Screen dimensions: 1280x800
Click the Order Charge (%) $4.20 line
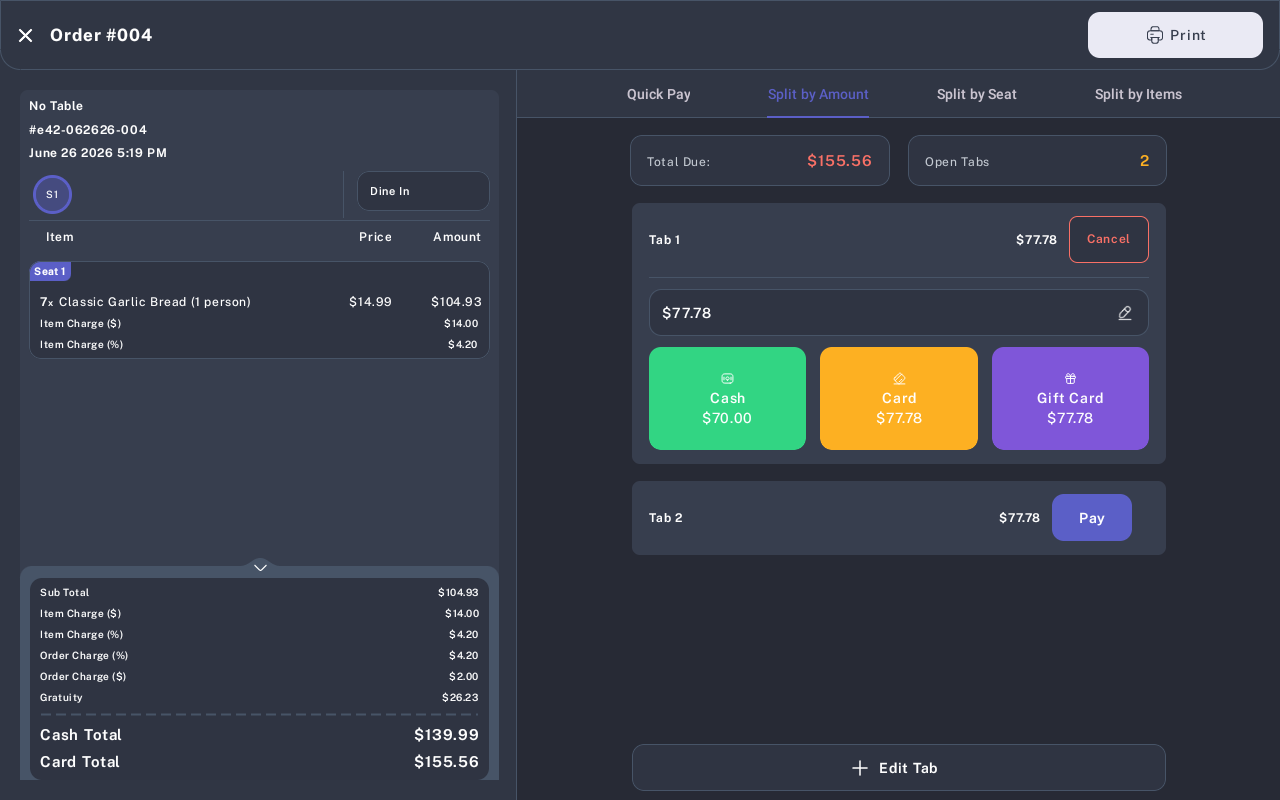coord(259,655)
